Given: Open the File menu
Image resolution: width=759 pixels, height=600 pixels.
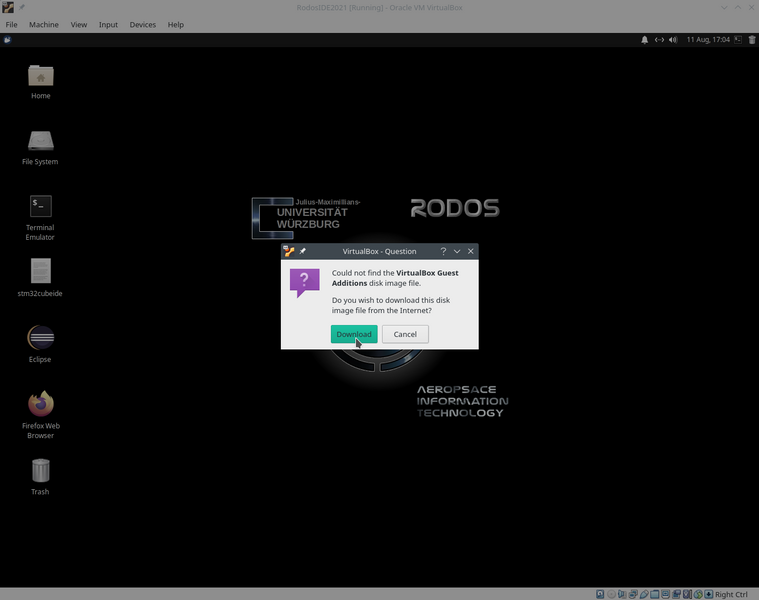Looking at the screenshot, I should click(12, 24).
